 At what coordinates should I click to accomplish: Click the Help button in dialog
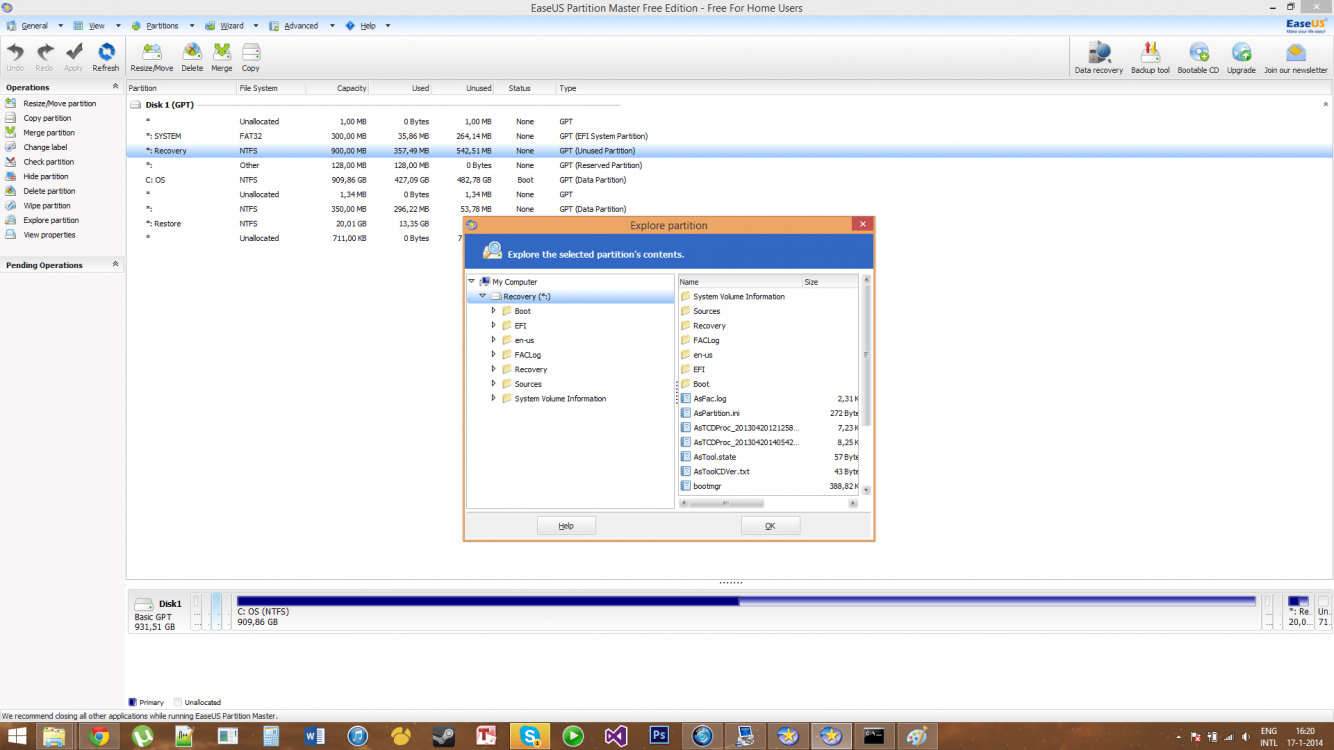(566, 526)
